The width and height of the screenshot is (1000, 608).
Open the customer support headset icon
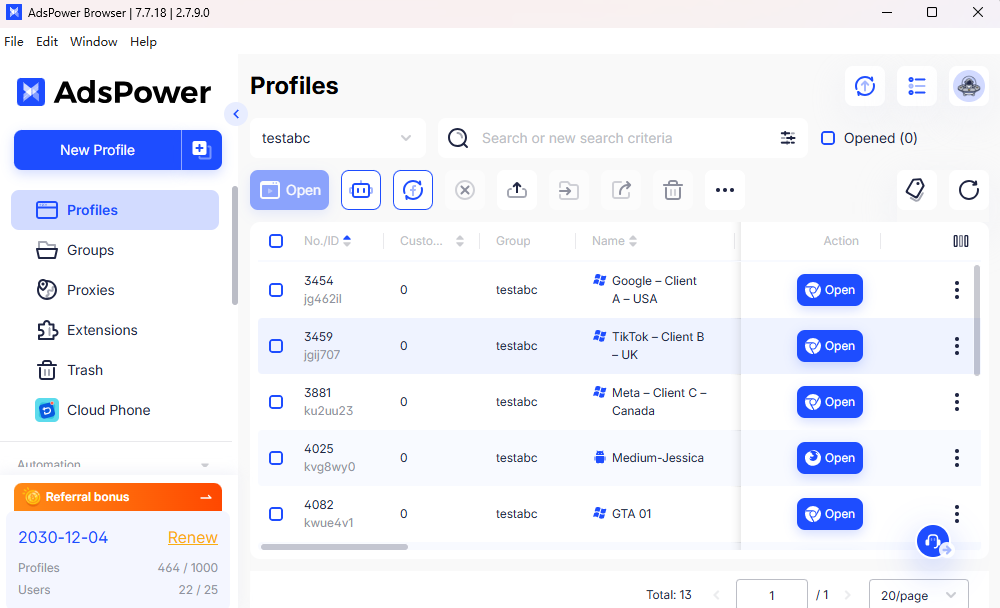(x=933, y=542)
